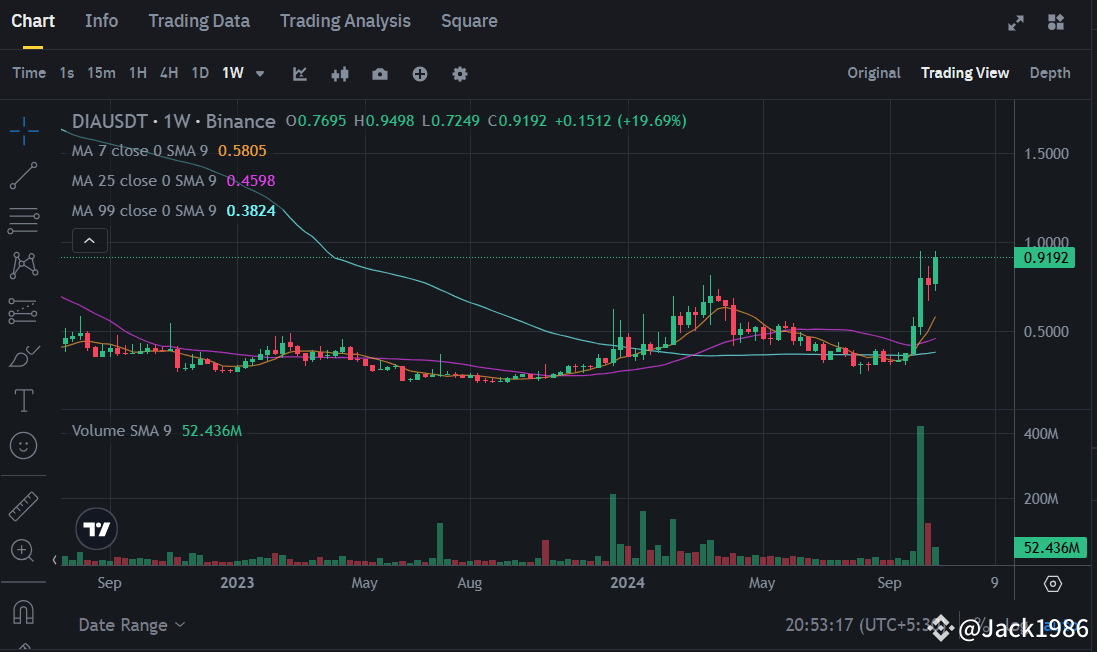
Task: Open candlestick chart style options
Action: [x=339, y=73]
